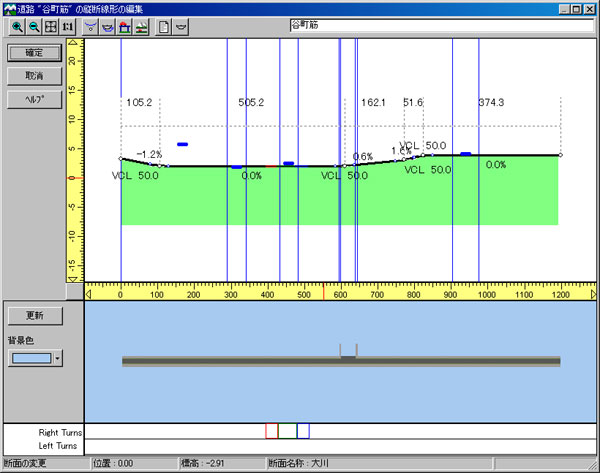Open help with the ﾍﾙﾌﾟ button
The height and width of the screenshot is (473, 600).
(x=34, y=99)
